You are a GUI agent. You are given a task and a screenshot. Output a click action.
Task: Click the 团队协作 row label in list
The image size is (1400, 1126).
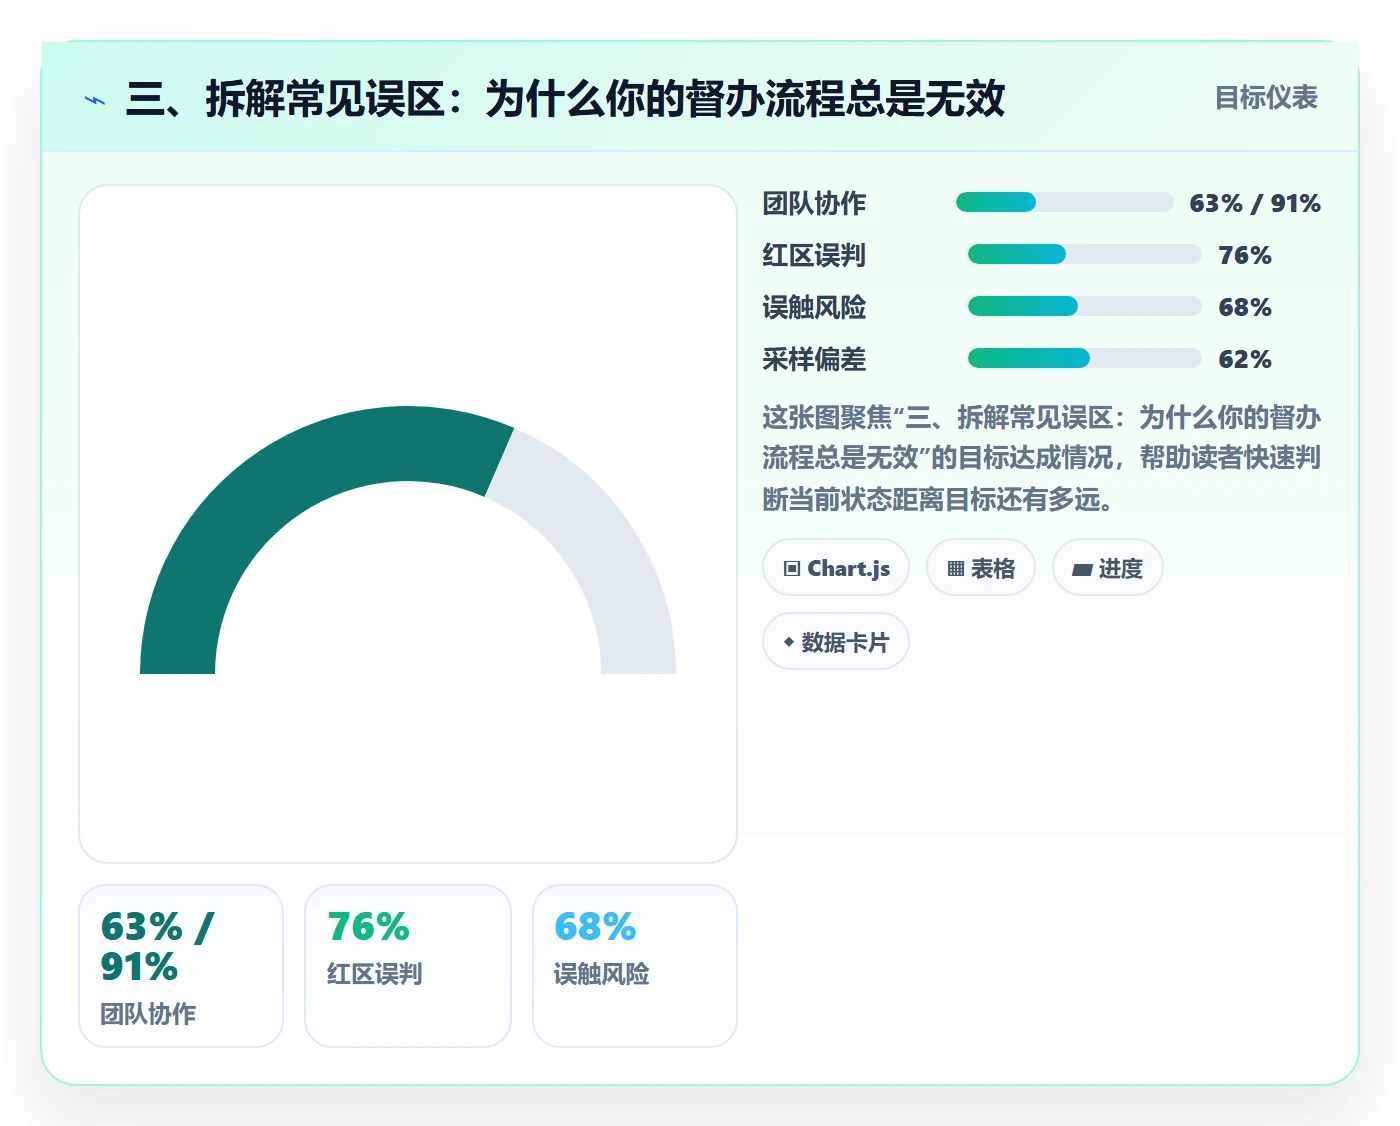click(814, 203)
